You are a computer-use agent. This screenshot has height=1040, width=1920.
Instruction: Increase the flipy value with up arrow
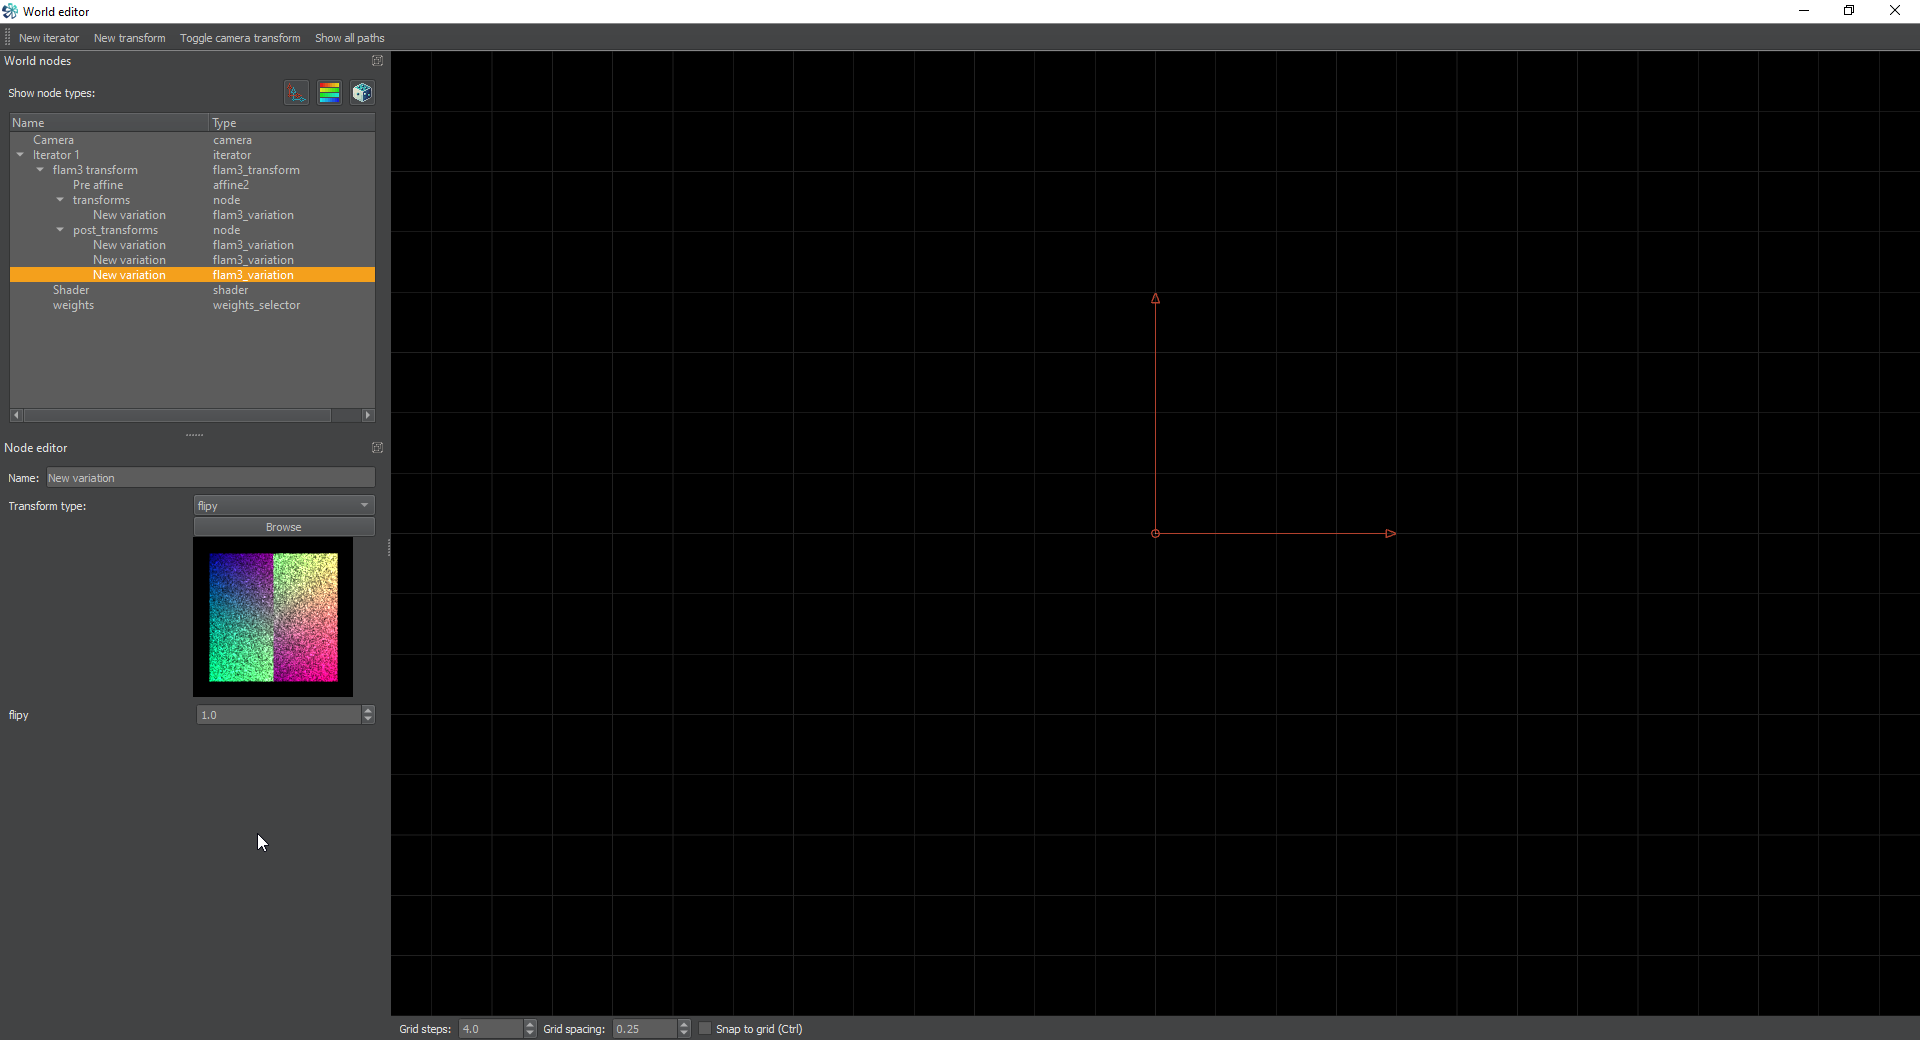coord(368,710)
